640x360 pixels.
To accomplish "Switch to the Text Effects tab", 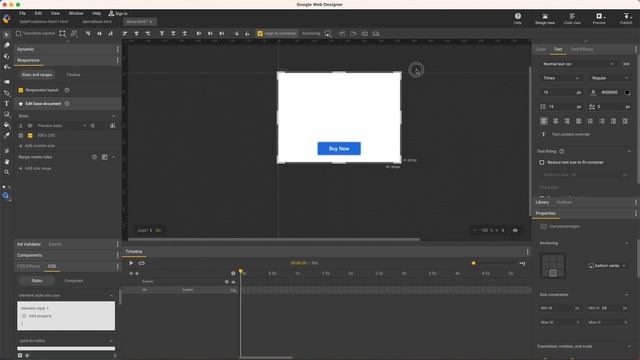I will [x=581, y=49].
